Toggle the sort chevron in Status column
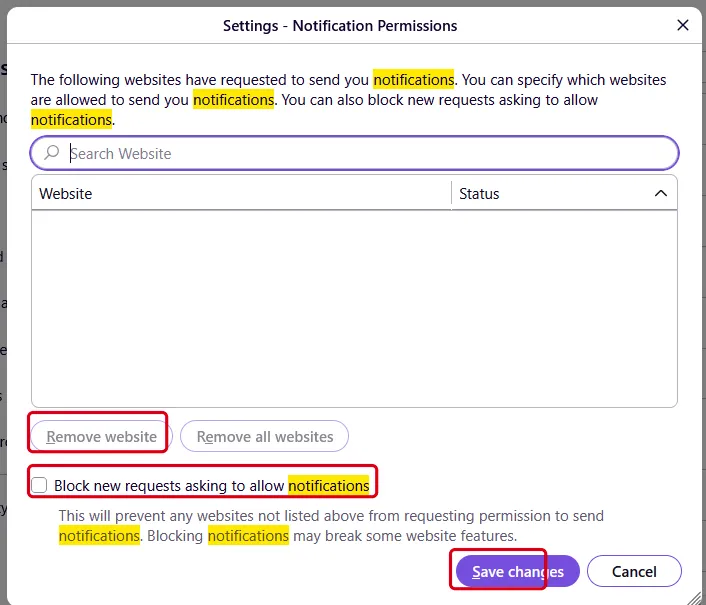Viewport: 706px width, 605px height. (661, 194)
